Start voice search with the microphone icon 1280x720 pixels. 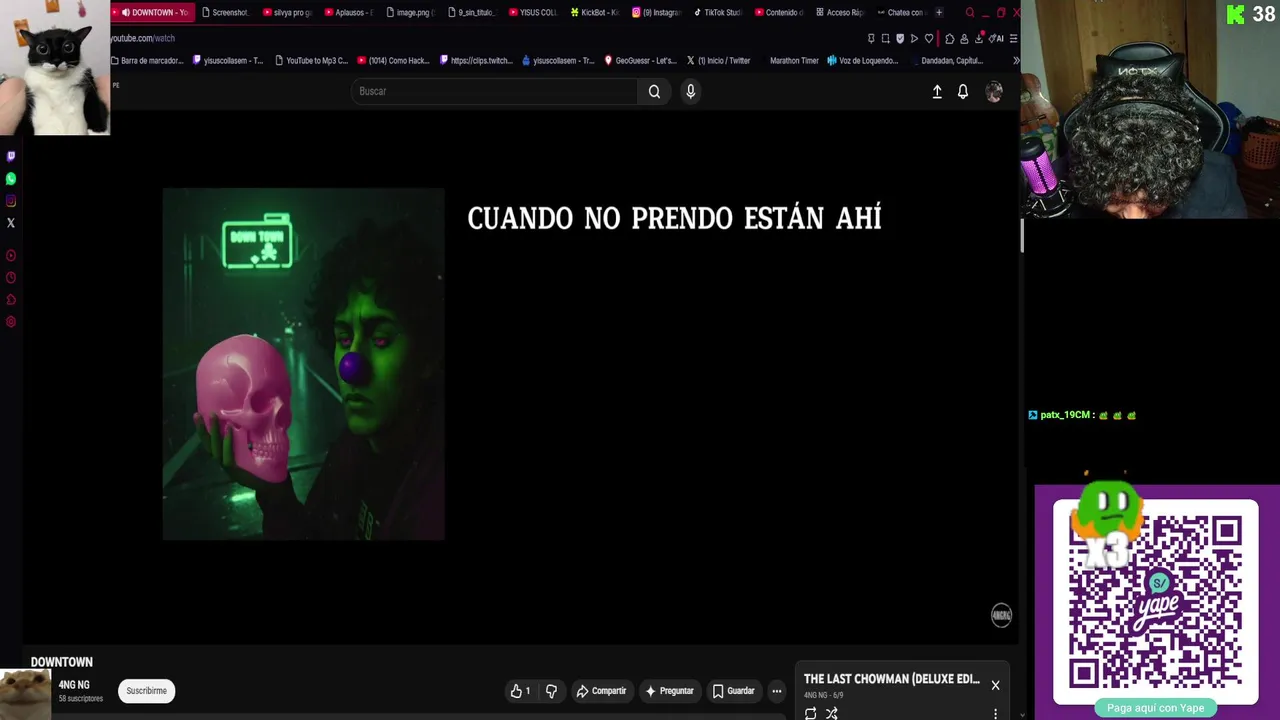tap(690, 91)
